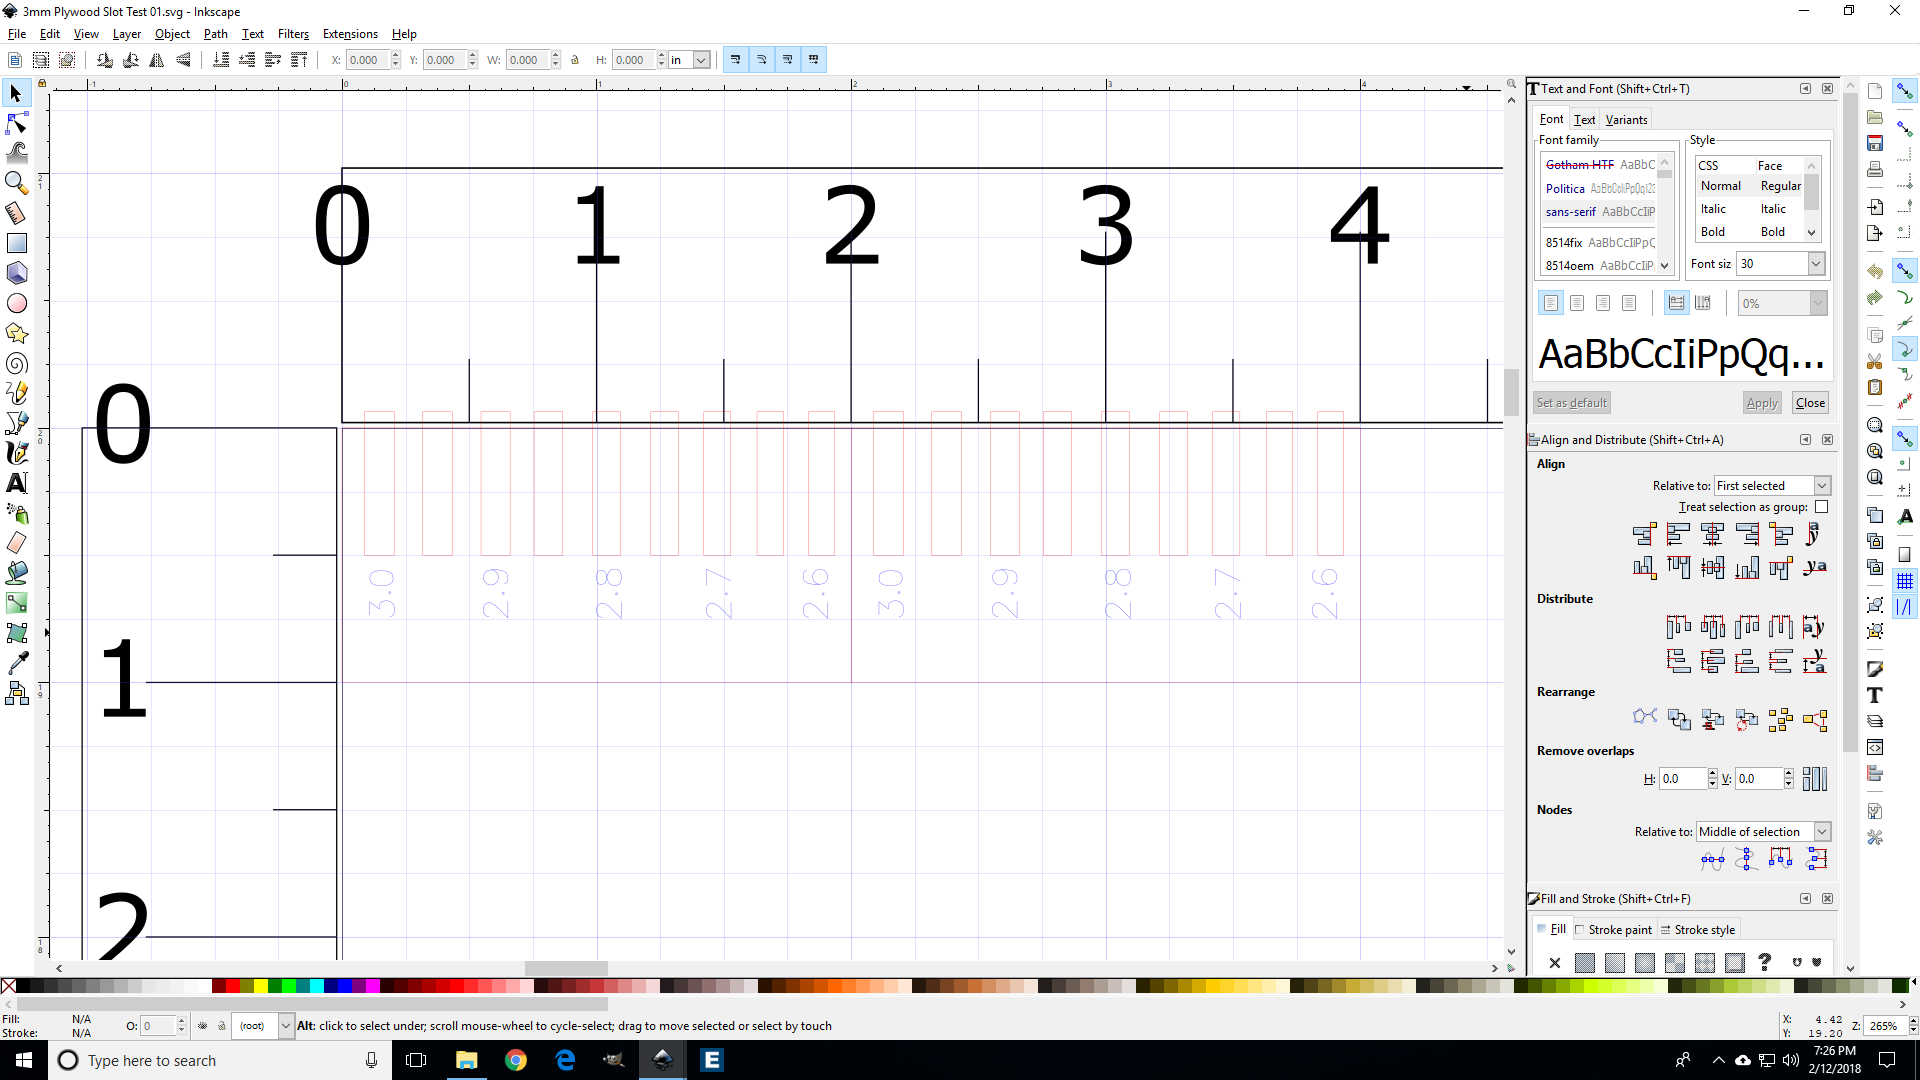The width and height of the screenshot is (1920, 1080).
Task: Select the Connector diagram tool
Action: (16, 693)
